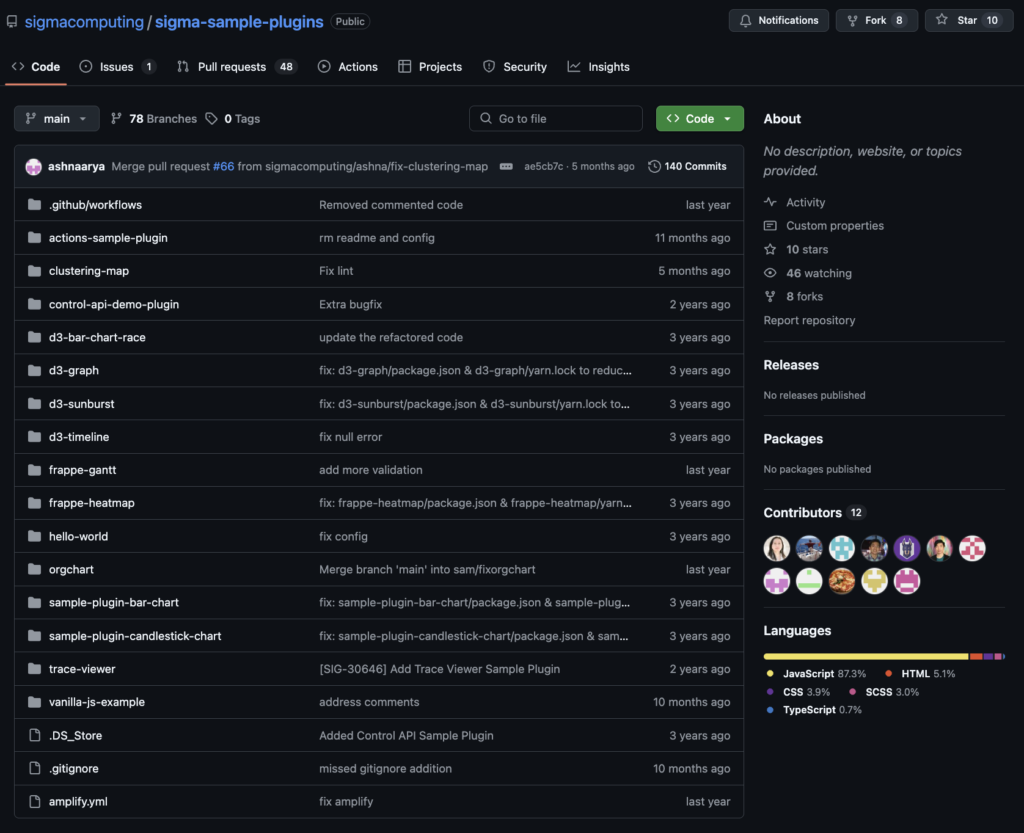1024x833 pixels.
Task: Open the Pull requests tab
Action: (x=236, y=67)
